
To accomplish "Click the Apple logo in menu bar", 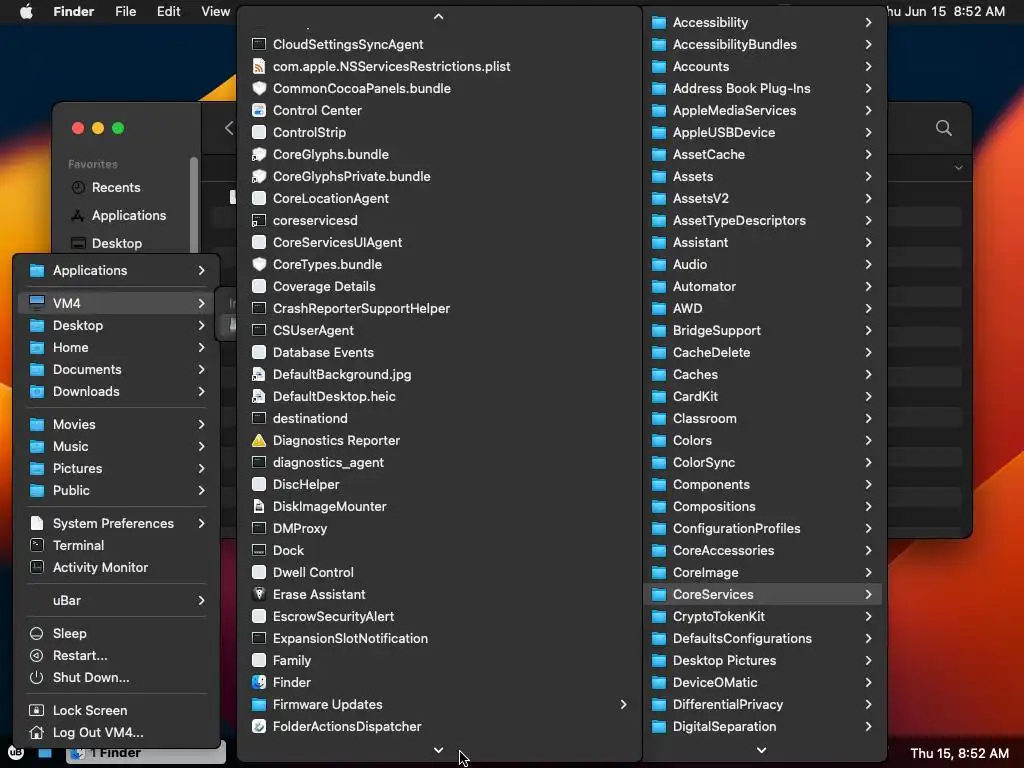I will (x=26, y=11).
